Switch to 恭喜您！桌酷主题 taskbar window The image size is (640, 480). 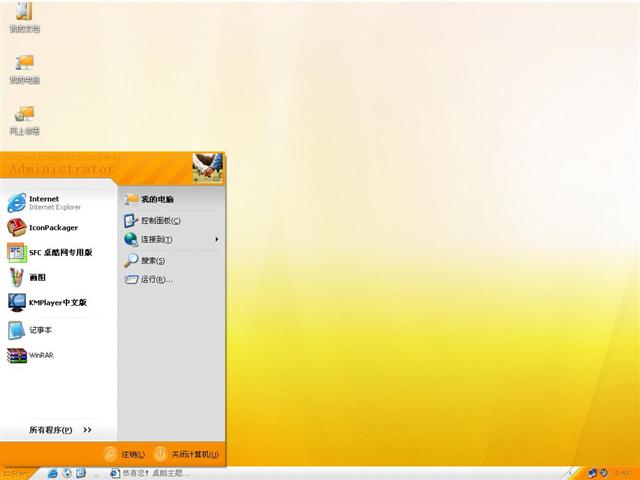point(149,473)
